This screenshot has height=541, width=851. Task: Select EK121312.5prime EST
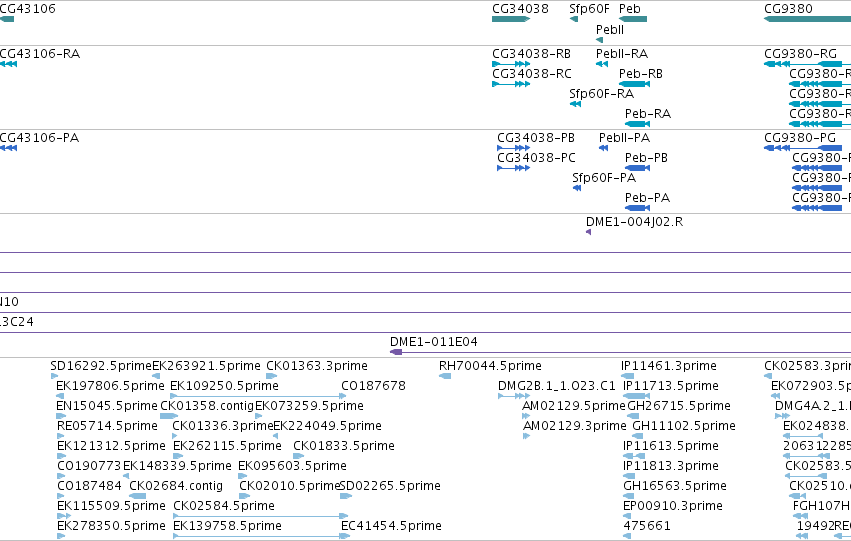pos(111,446)
